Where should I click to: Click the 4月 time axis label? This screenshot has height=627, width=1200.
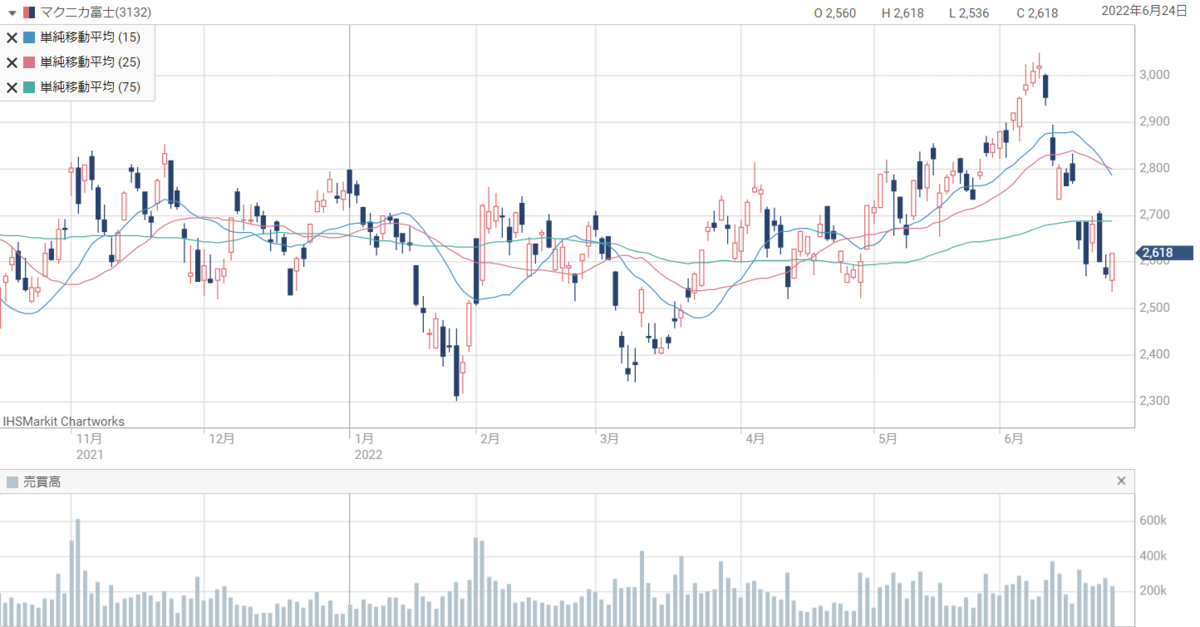coord(756,438)
